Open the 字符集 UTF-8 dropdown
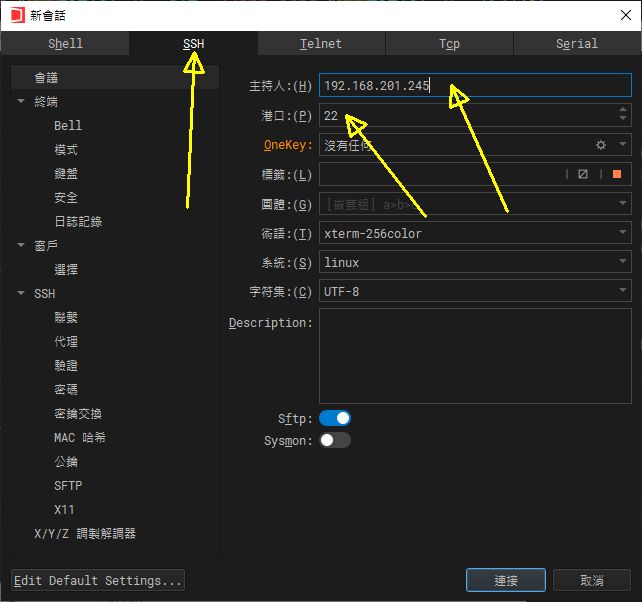642x602 pixels. tap(475, 292)
